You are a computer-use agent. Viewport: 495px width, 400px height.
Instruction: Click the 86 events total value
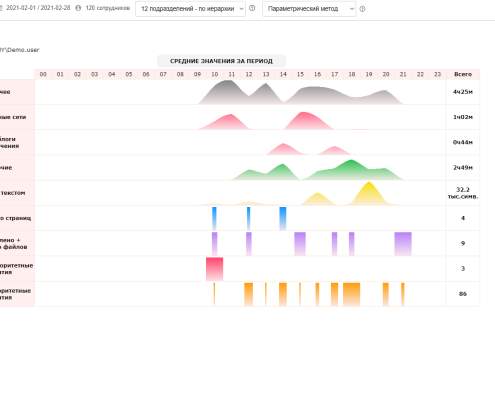coord(463,294)
